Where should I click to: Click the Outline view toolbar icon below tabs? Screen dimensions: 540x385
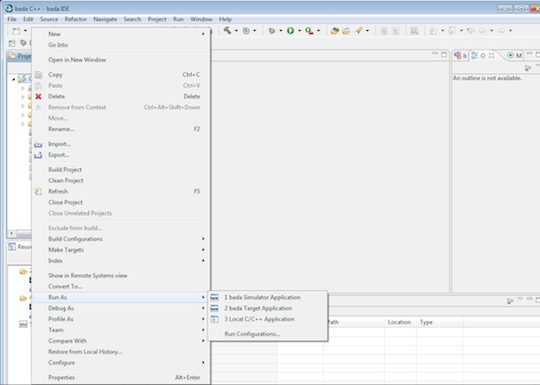coord(528,68)
